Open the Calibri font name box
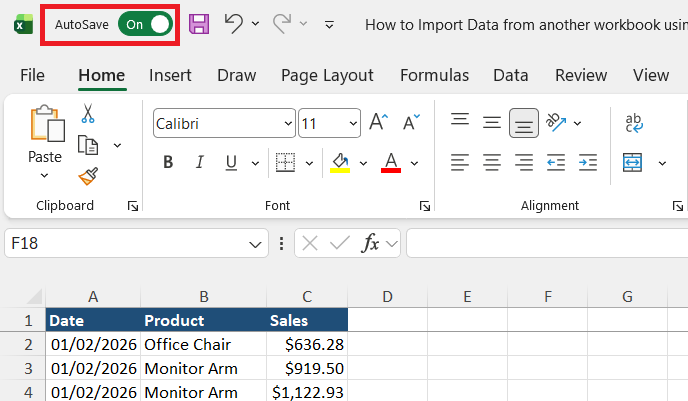 224,123
